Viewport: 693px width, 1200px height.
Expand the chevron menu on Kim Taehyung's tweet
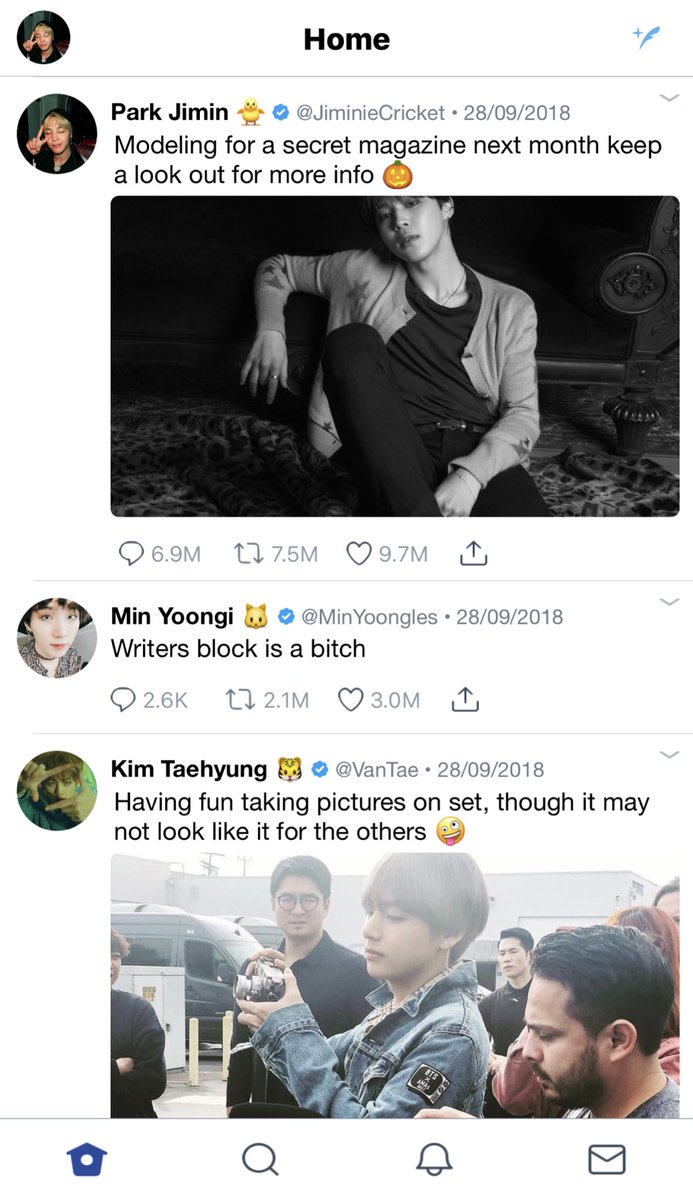670,755
